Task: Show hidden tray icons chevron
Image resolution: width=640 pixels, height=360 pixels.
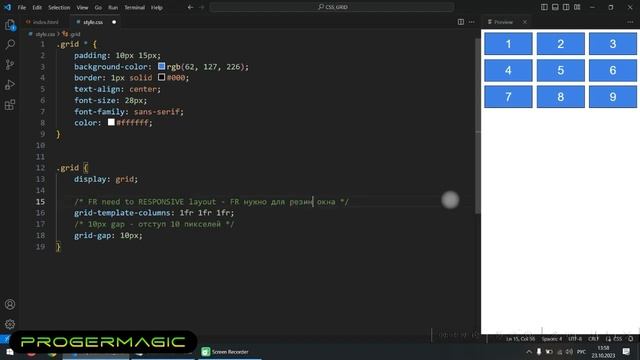Action: pyautogui.click(x=529, y=352)
